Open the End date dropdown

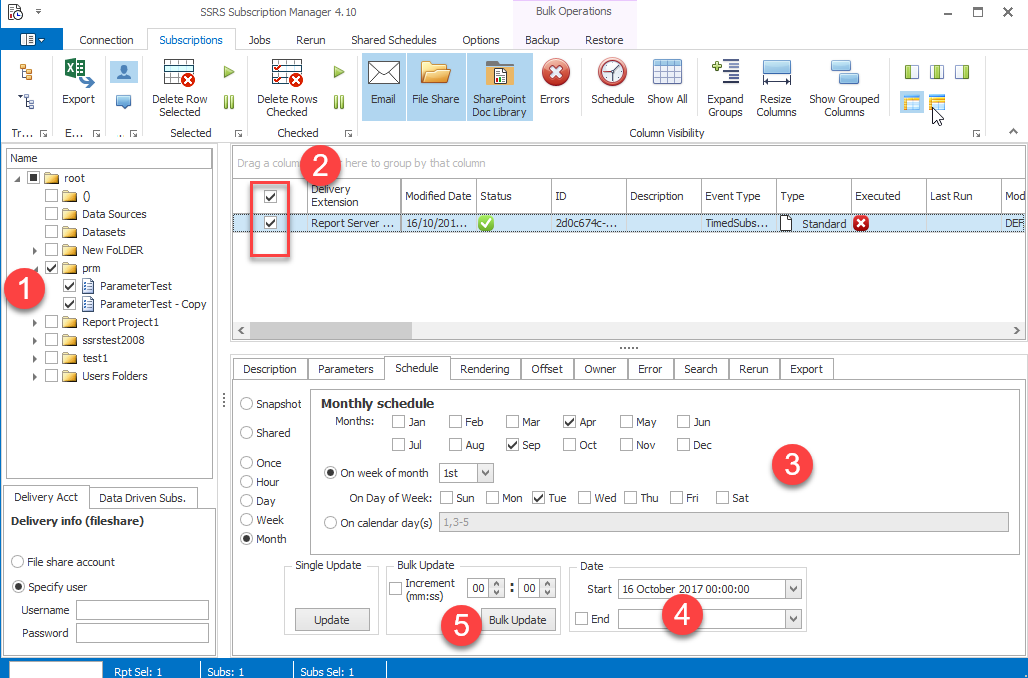pos(793,618)
